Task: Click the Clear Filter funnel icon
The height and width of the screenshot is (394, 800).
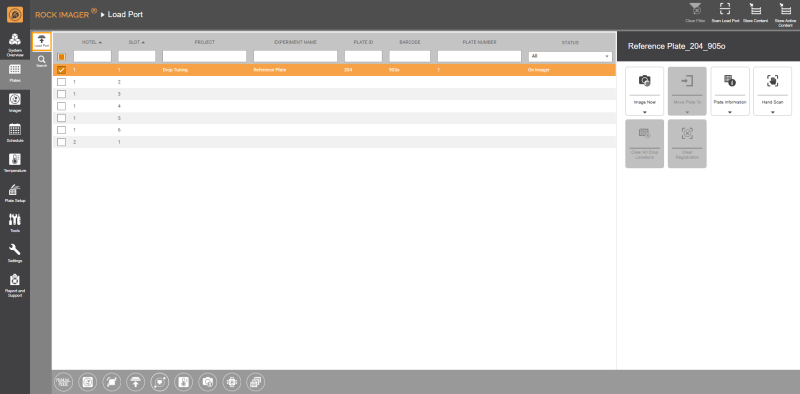Action: 695,13
